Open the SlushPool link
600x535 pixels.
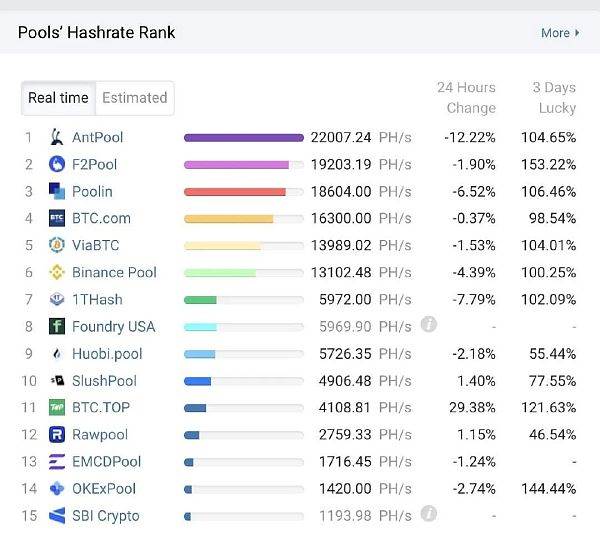104,381
